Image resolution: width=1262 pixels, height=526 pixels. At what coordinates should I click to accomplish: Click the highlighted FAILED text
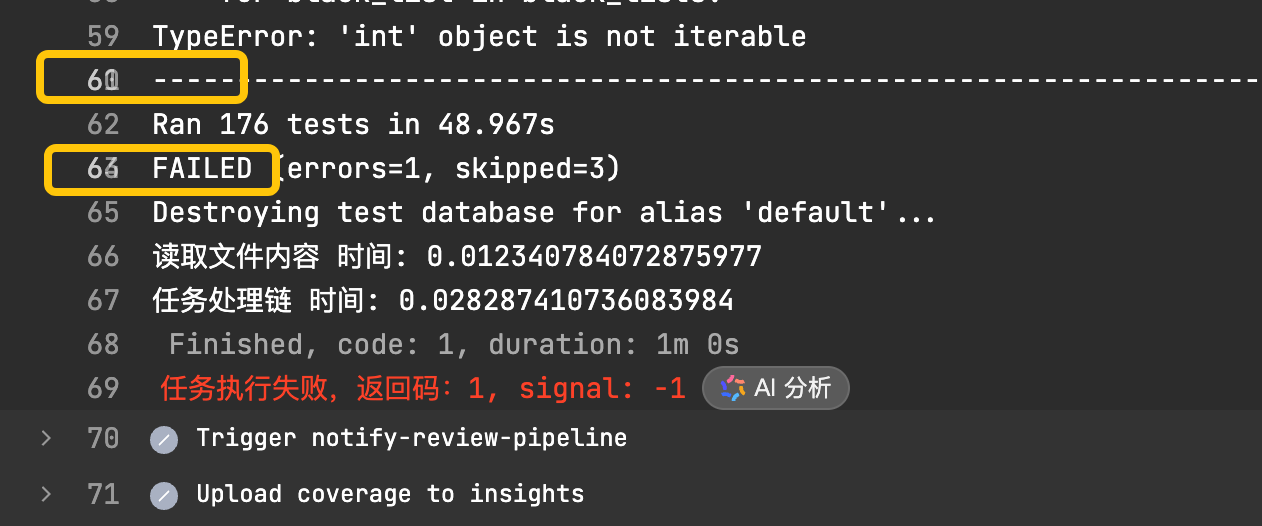tap(202, 168)
